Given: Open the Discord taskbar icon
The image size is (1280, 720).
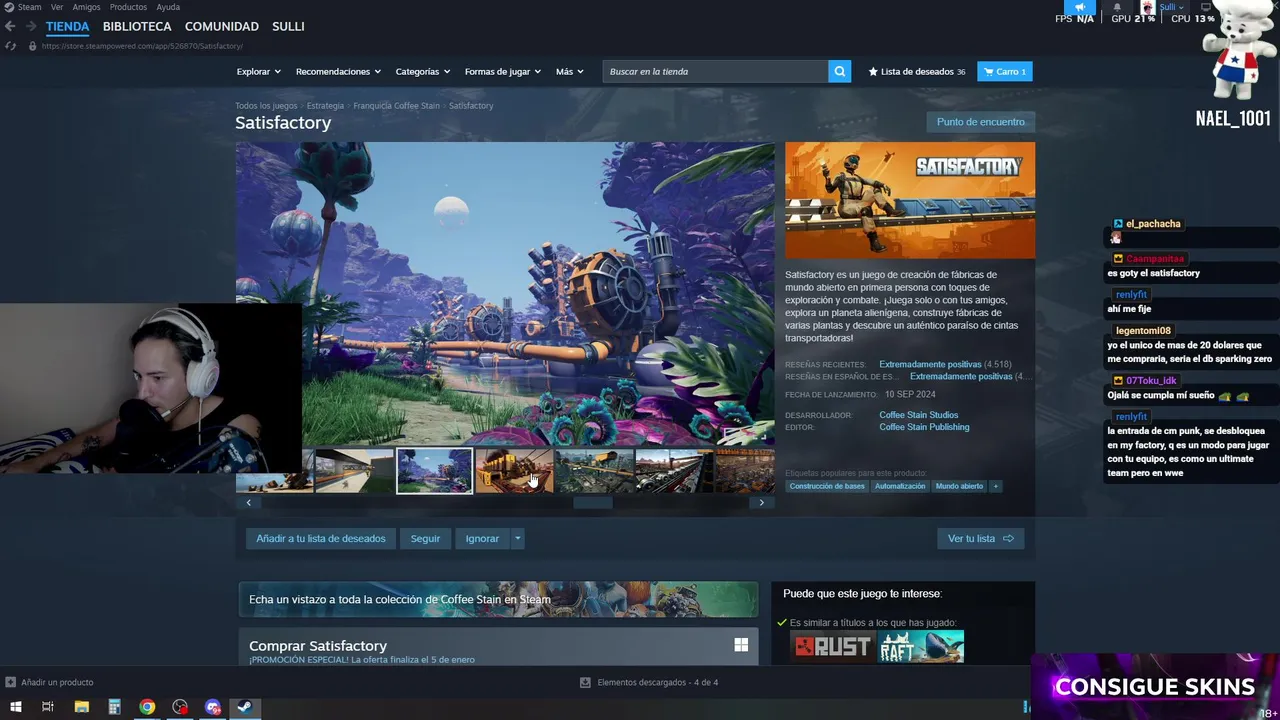Looking at the screenshot, I should click(213, 707).
